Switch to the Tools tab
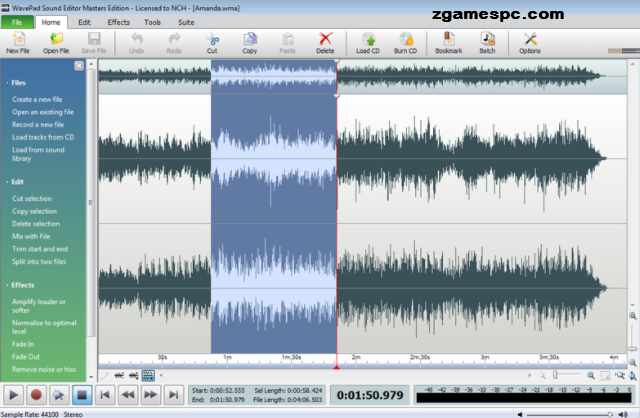The width and height of the screenshot is (640, 418). click(153, 22)
